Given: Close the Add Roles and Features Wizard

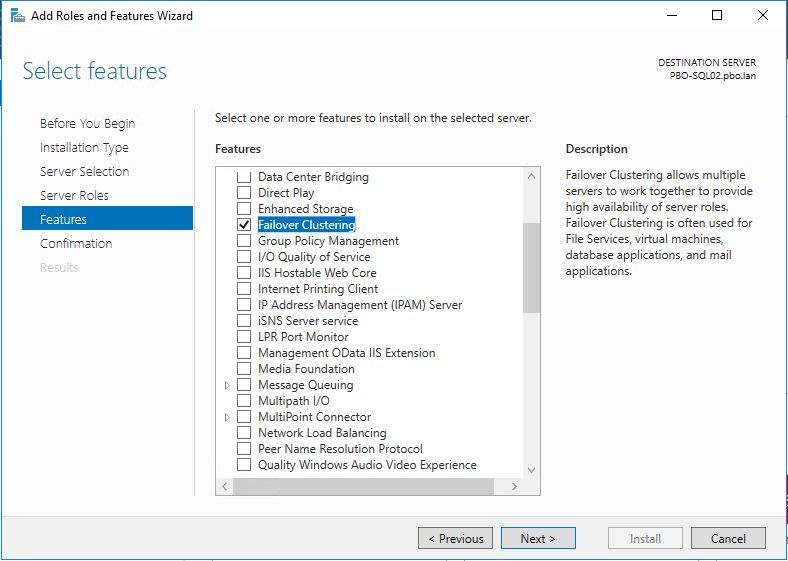Looking at the screenshot, I should click(x=762, y=16).
